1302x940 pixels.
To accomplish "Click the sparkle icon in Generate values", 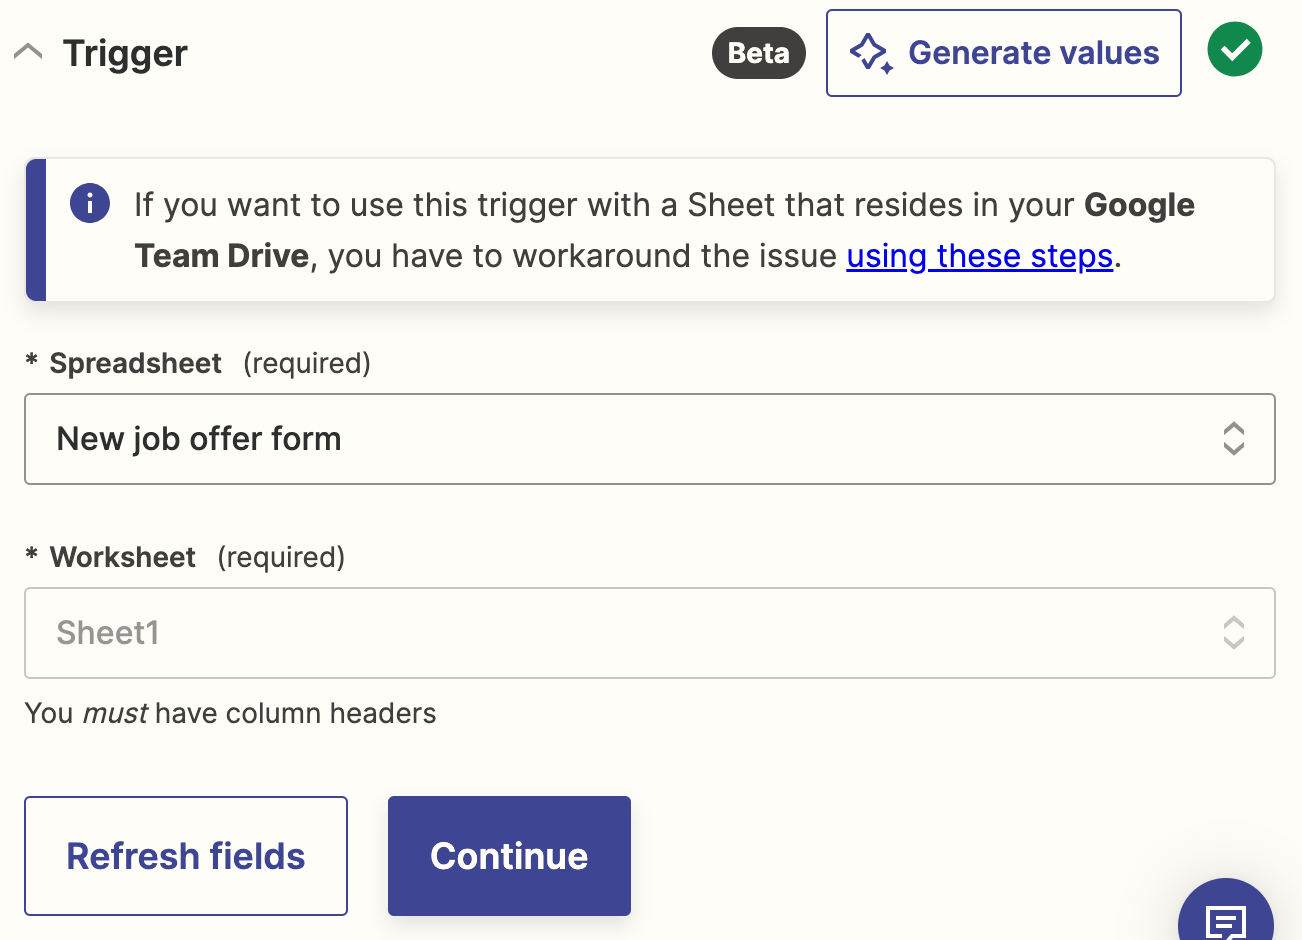I will (x=870, y=53).
